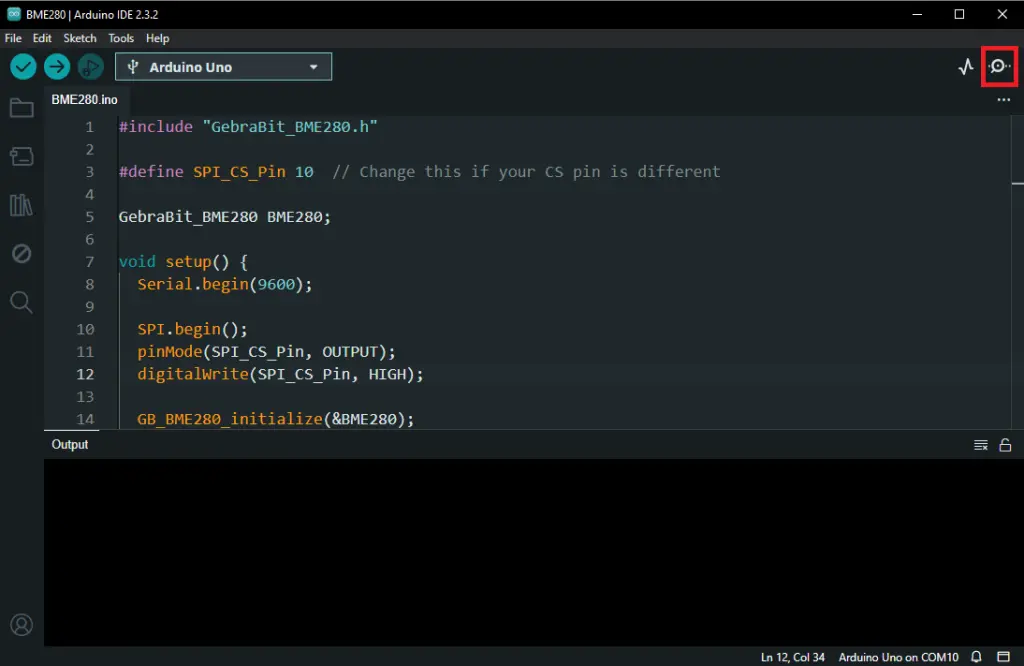
Task: Click the Upload arrow button
Action: pyautogui.click(x=57, y=67)
